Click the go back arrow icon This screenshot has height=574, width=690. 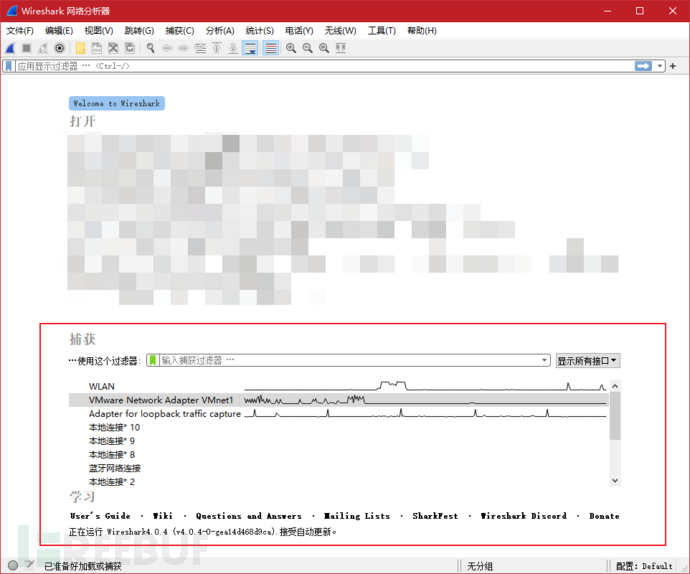167,48
